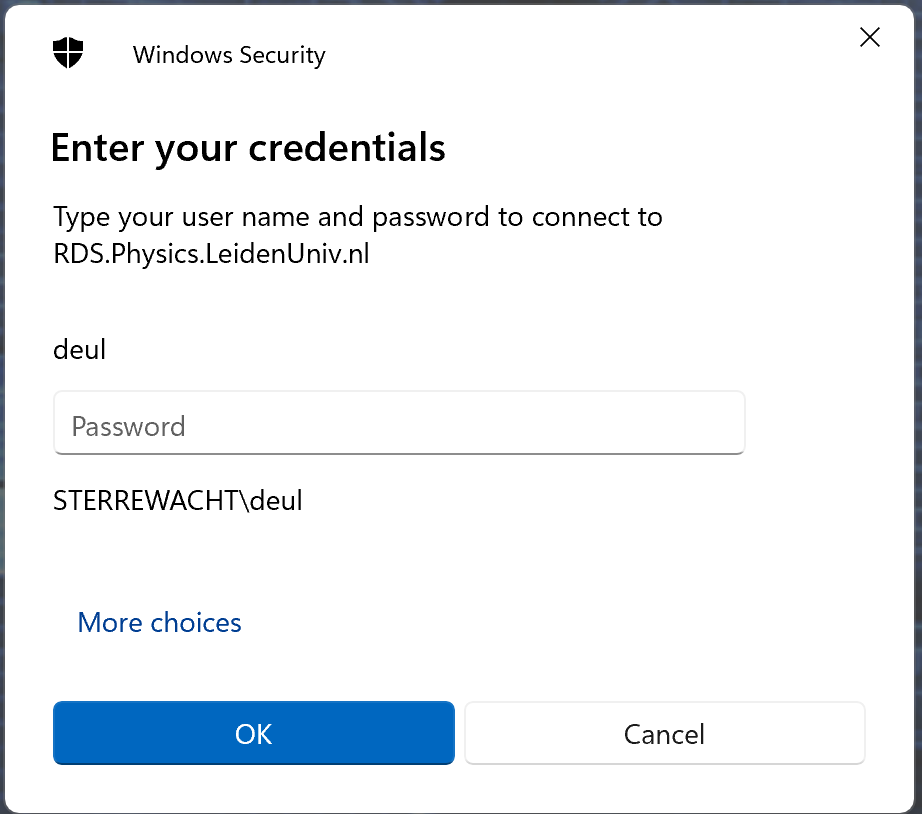Dismiss the dialog using Cancel
Screen dimensions: 922x814
[664, 734]
